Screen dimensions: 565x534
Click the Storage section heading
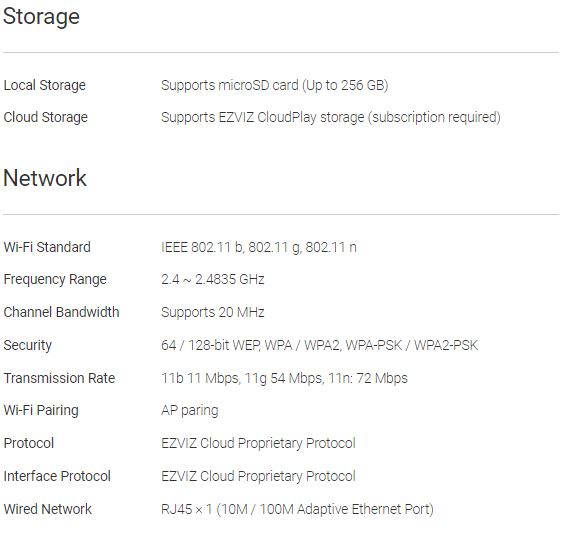click(x=41, y=17)
